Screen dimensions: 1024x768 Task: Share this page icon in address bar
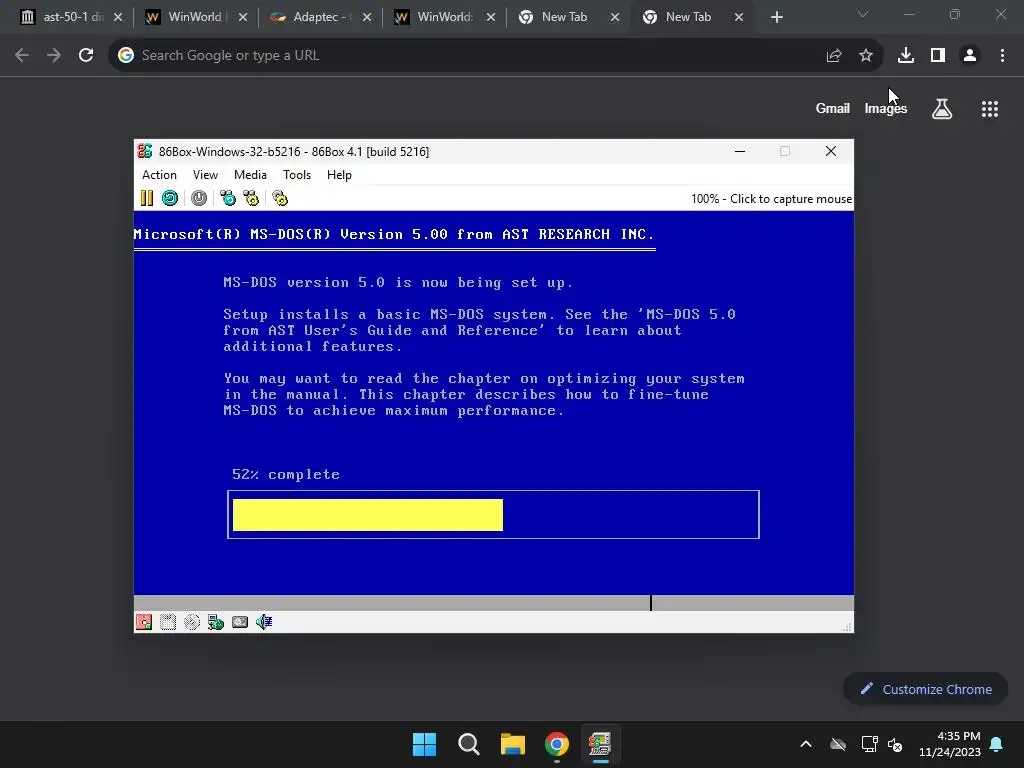[x=833, y=56]
